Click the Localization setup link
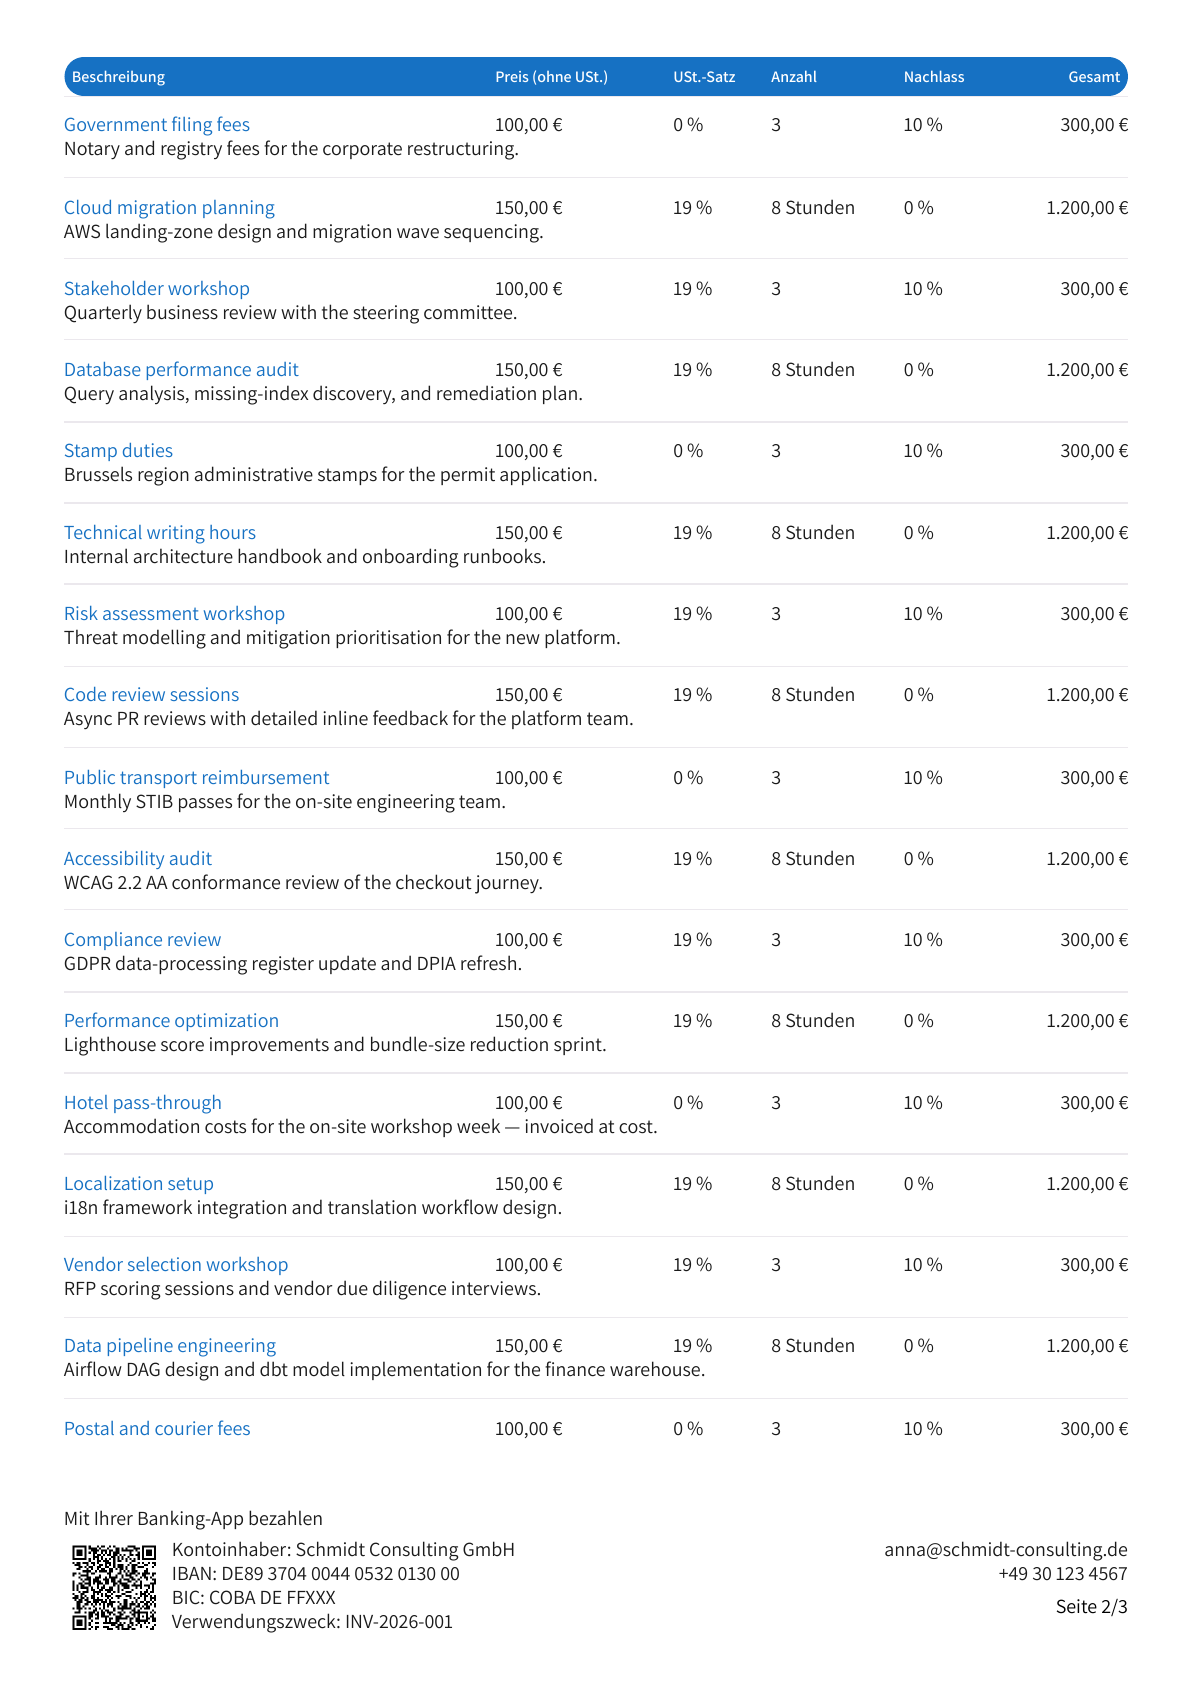 [139, 1184]
